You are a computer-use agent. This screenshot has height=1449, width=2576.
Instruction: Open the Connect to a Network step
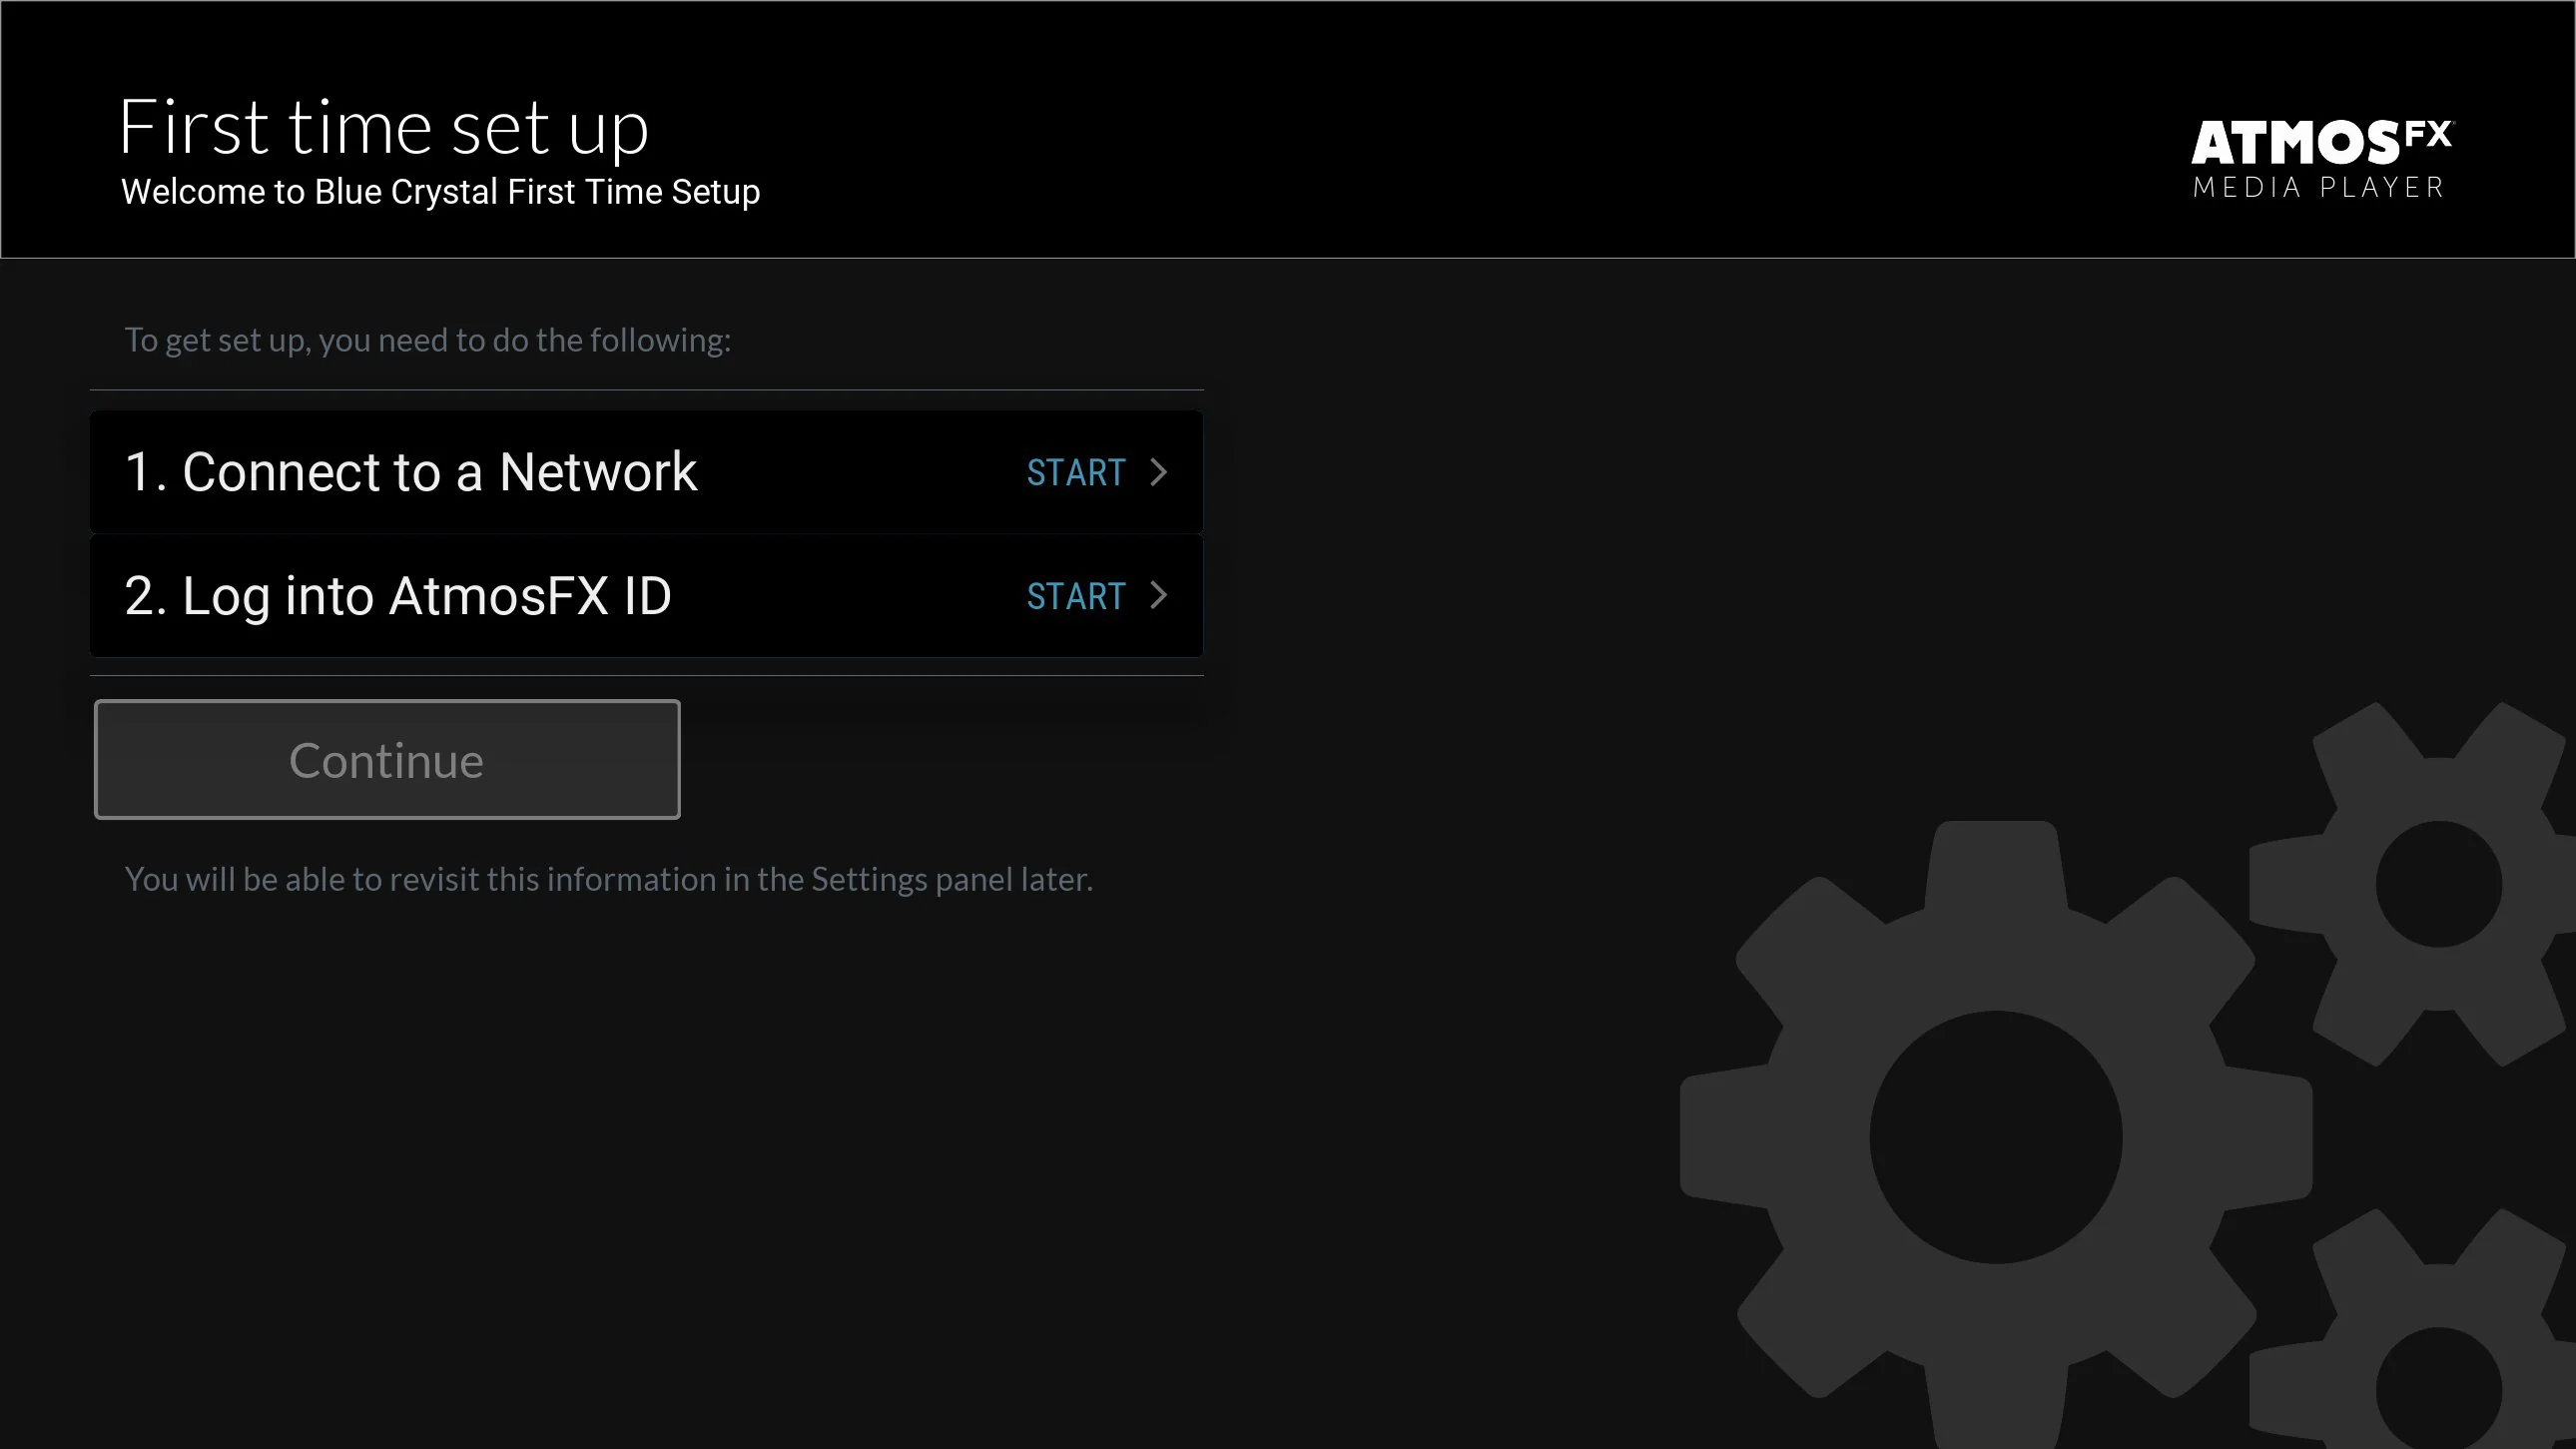point(646,471)
